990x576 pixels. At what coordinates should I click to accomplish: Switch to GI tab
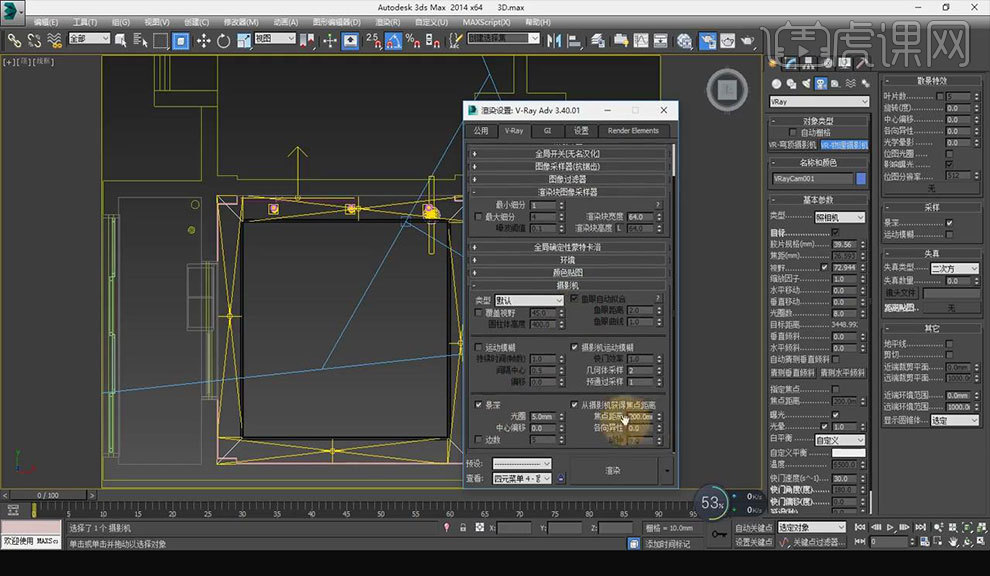point(547,131)
